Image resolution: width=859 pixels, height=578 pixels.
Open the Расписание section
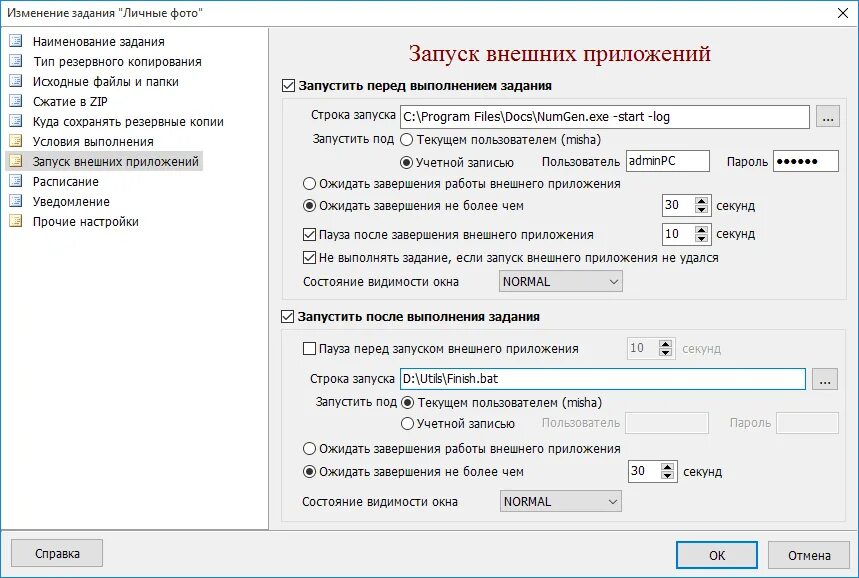coord(66,181)
